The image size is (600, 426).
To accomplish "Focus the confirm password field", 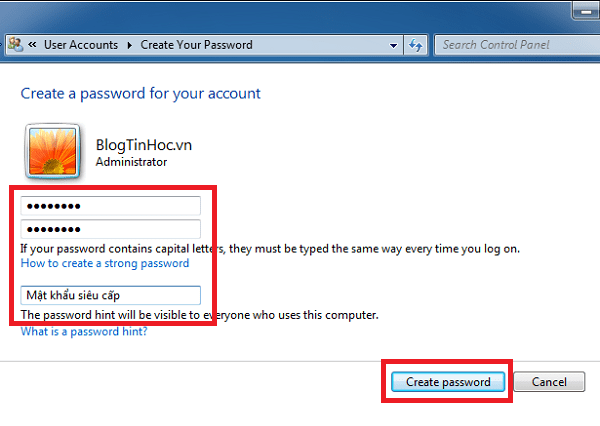I will pyautogui.click(x=111, y=229).
